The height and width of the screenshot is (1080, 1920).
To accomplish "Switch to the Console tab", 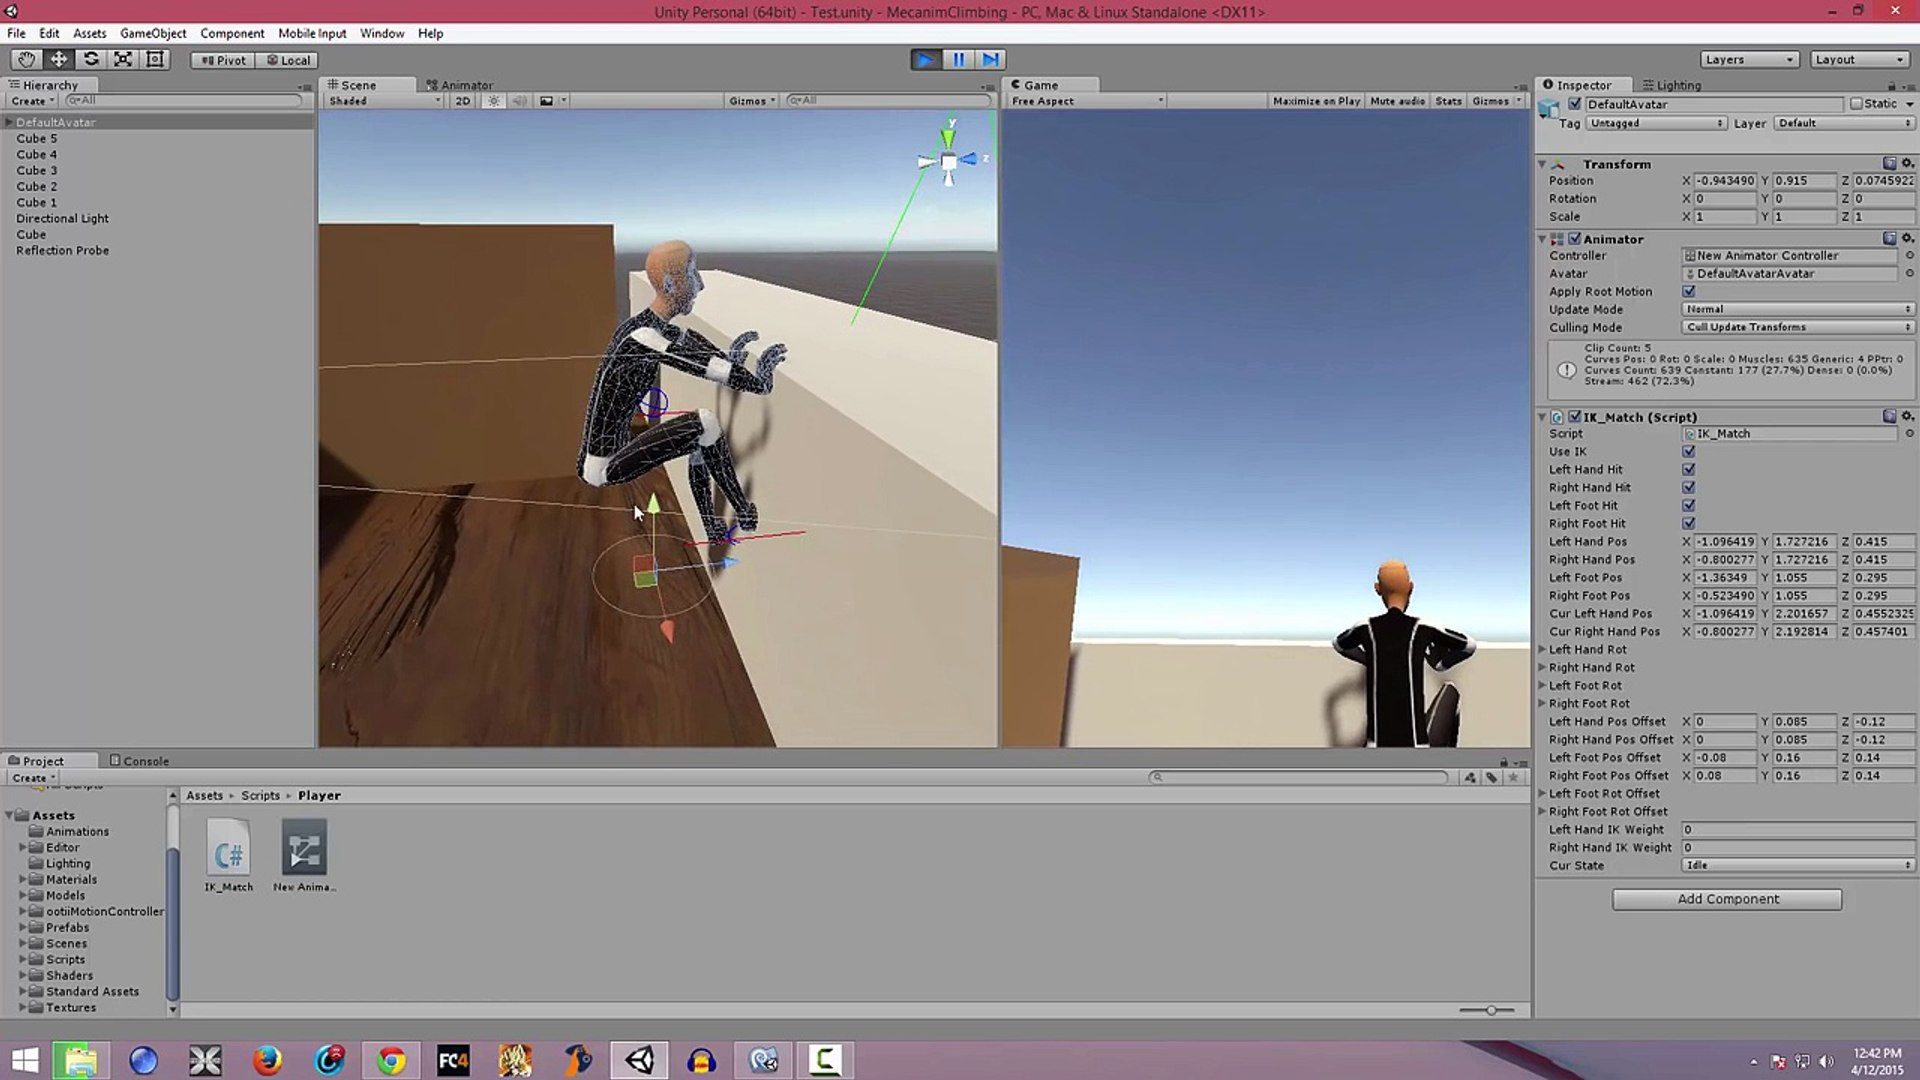I will pyautogui.click(x=139, y=761).
